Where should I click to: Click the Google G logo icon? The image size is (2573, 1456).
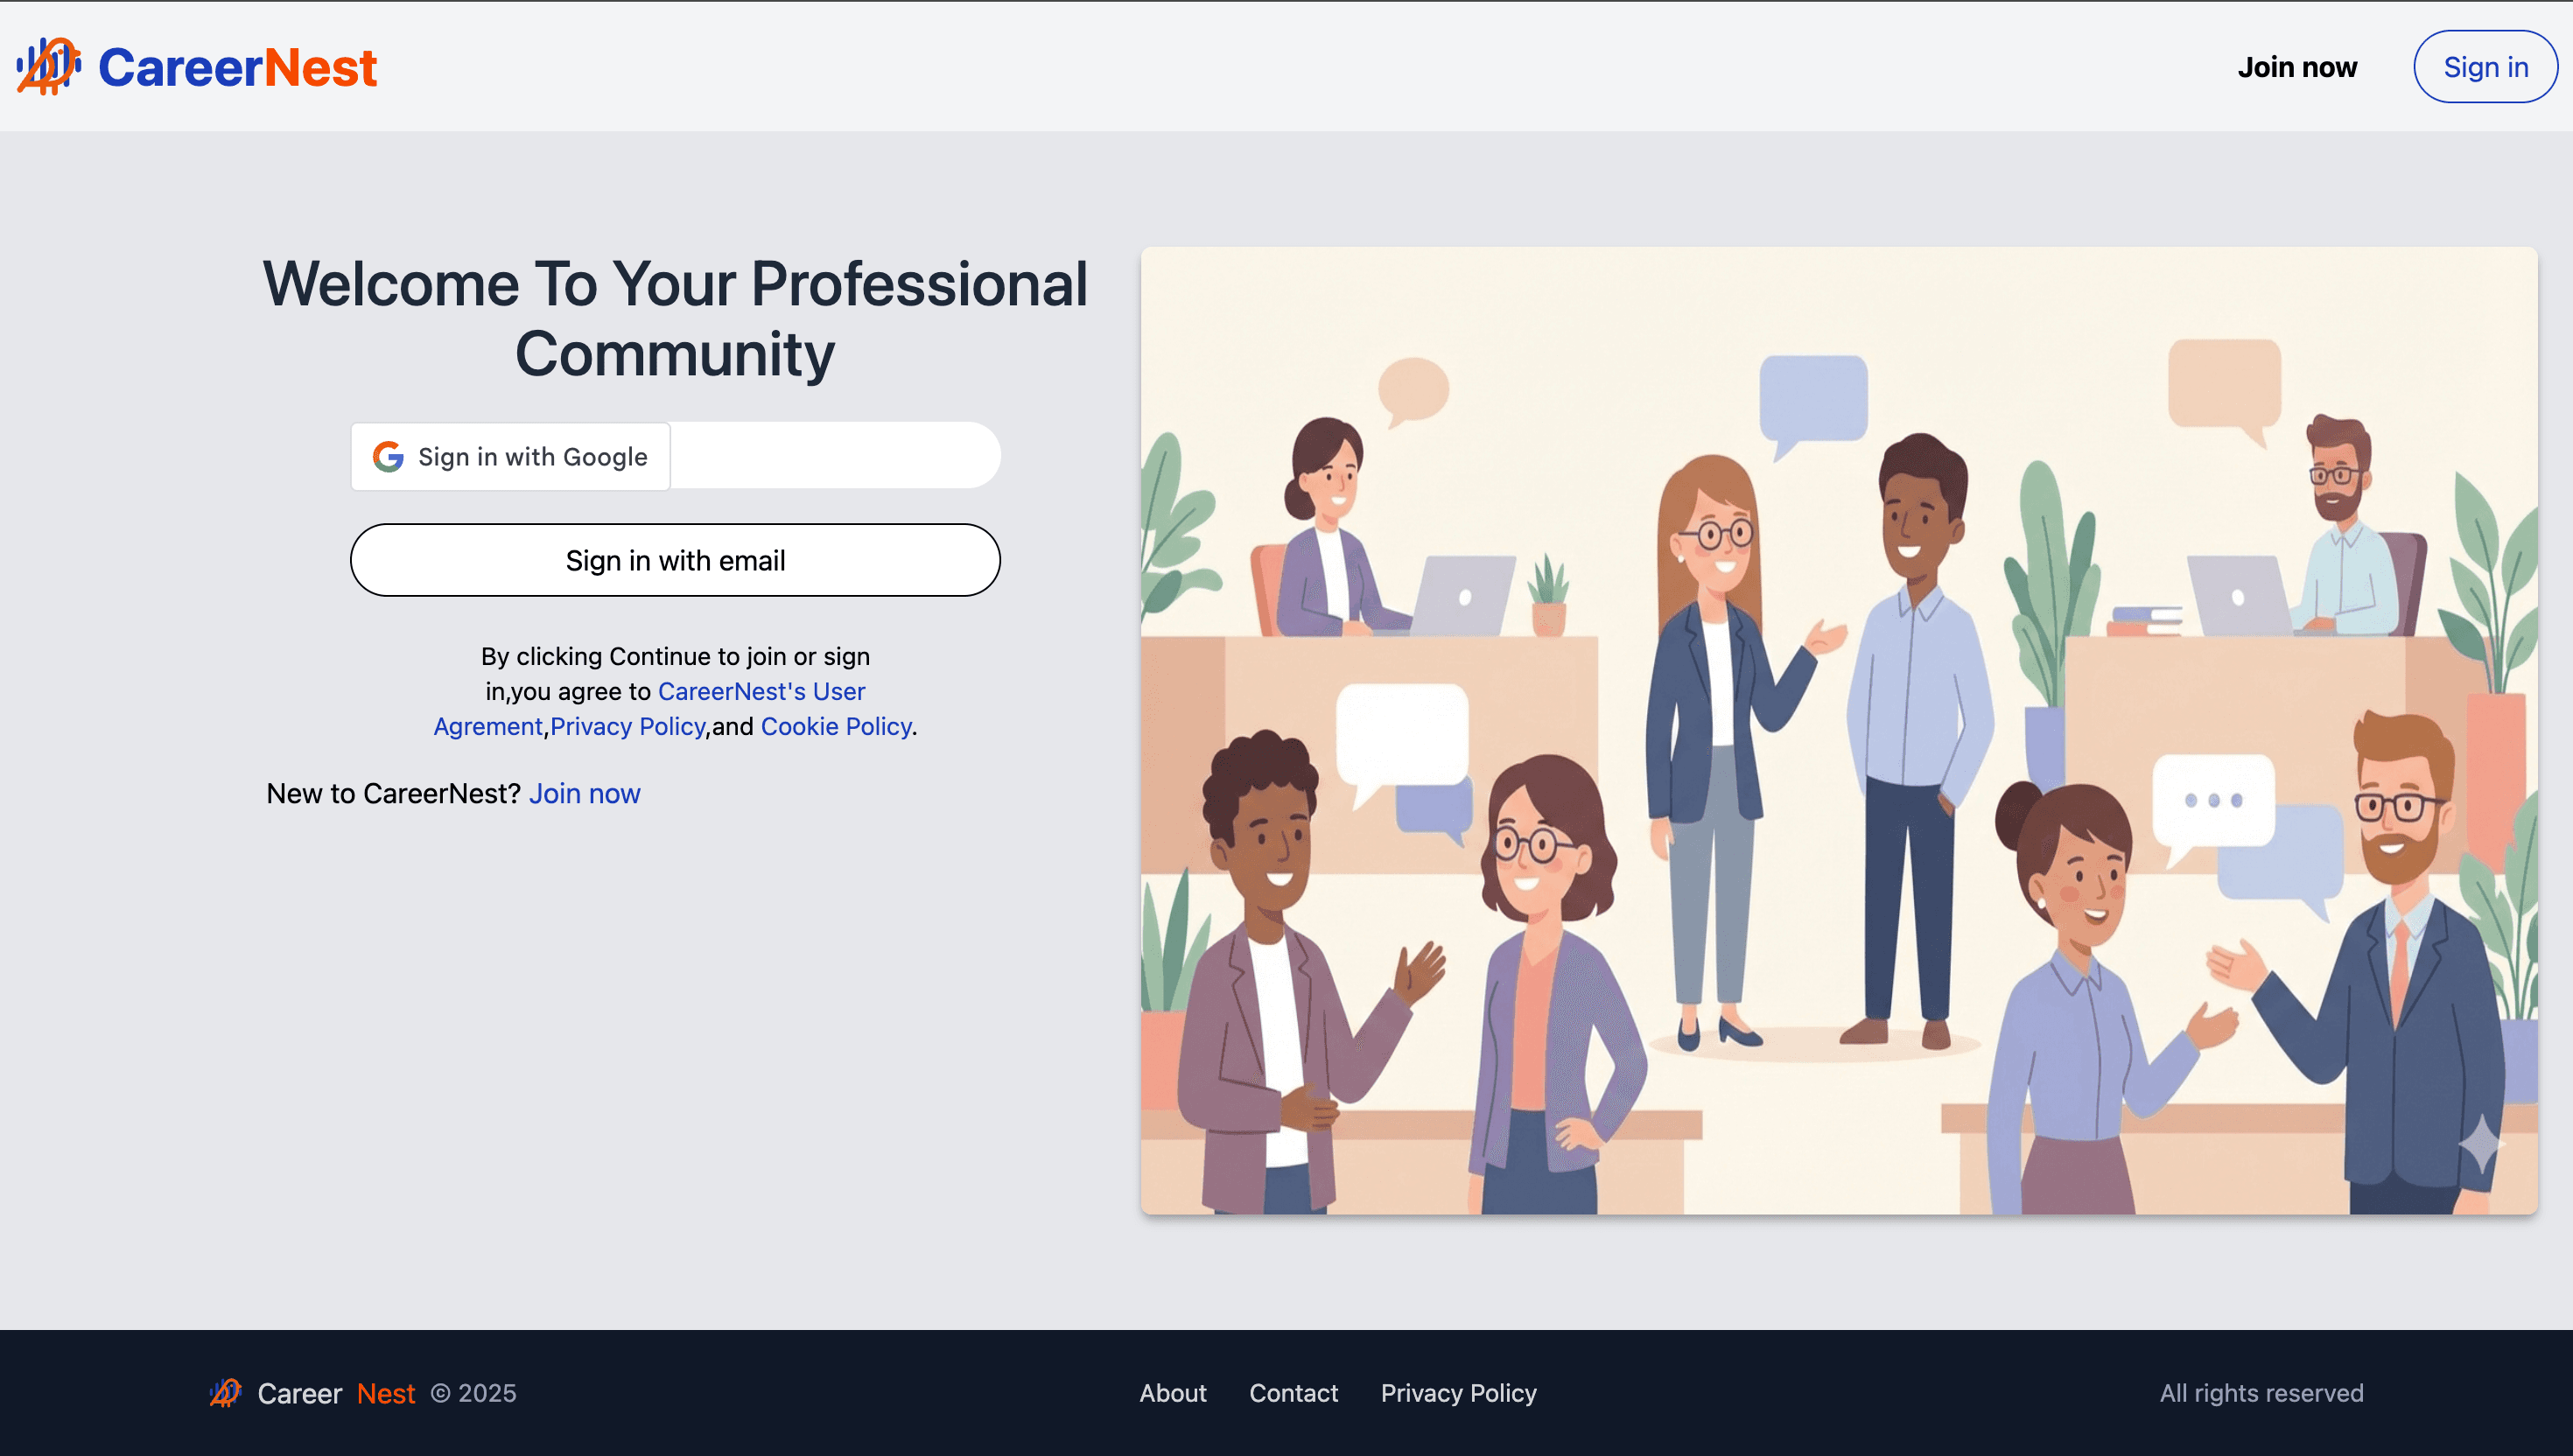[x=388, y=457]
